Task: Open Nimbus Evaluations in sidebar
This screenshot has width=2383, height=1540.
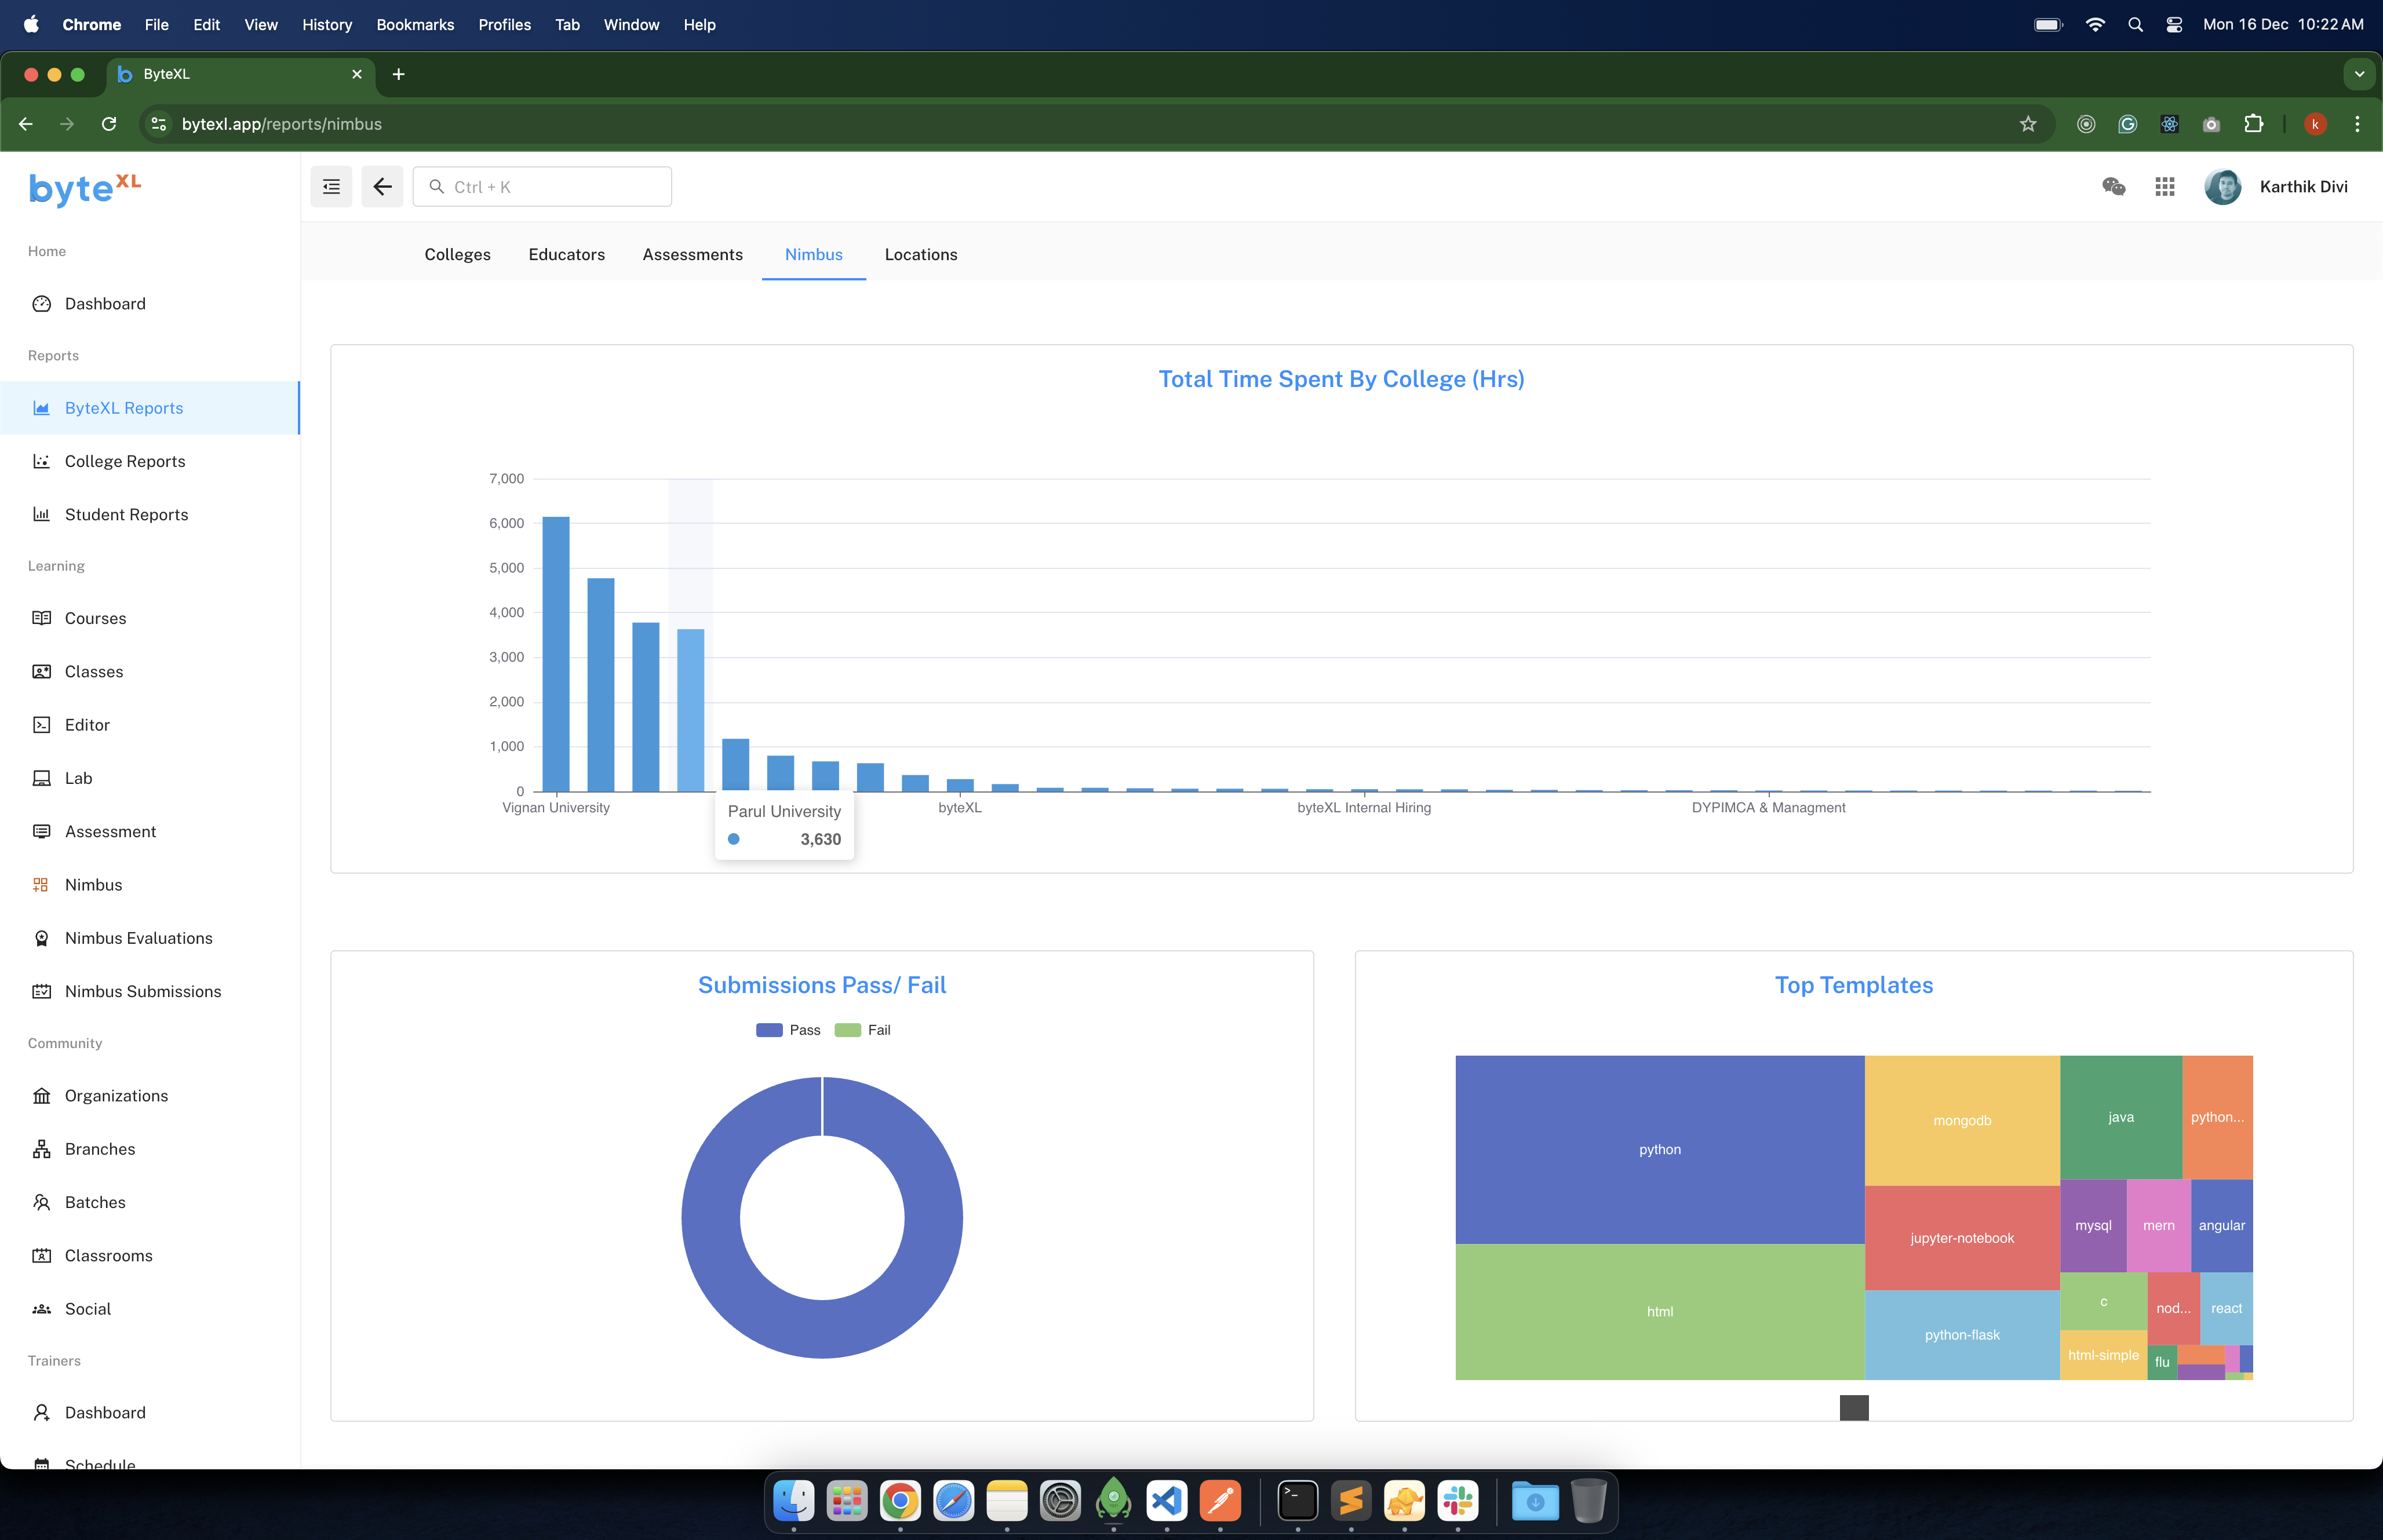Action: tap(138, 938)
